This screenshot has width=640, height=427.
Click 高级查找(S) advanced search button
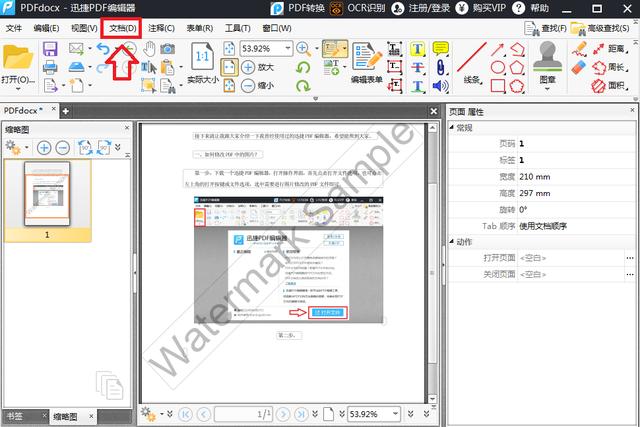[x=600, y=28]
